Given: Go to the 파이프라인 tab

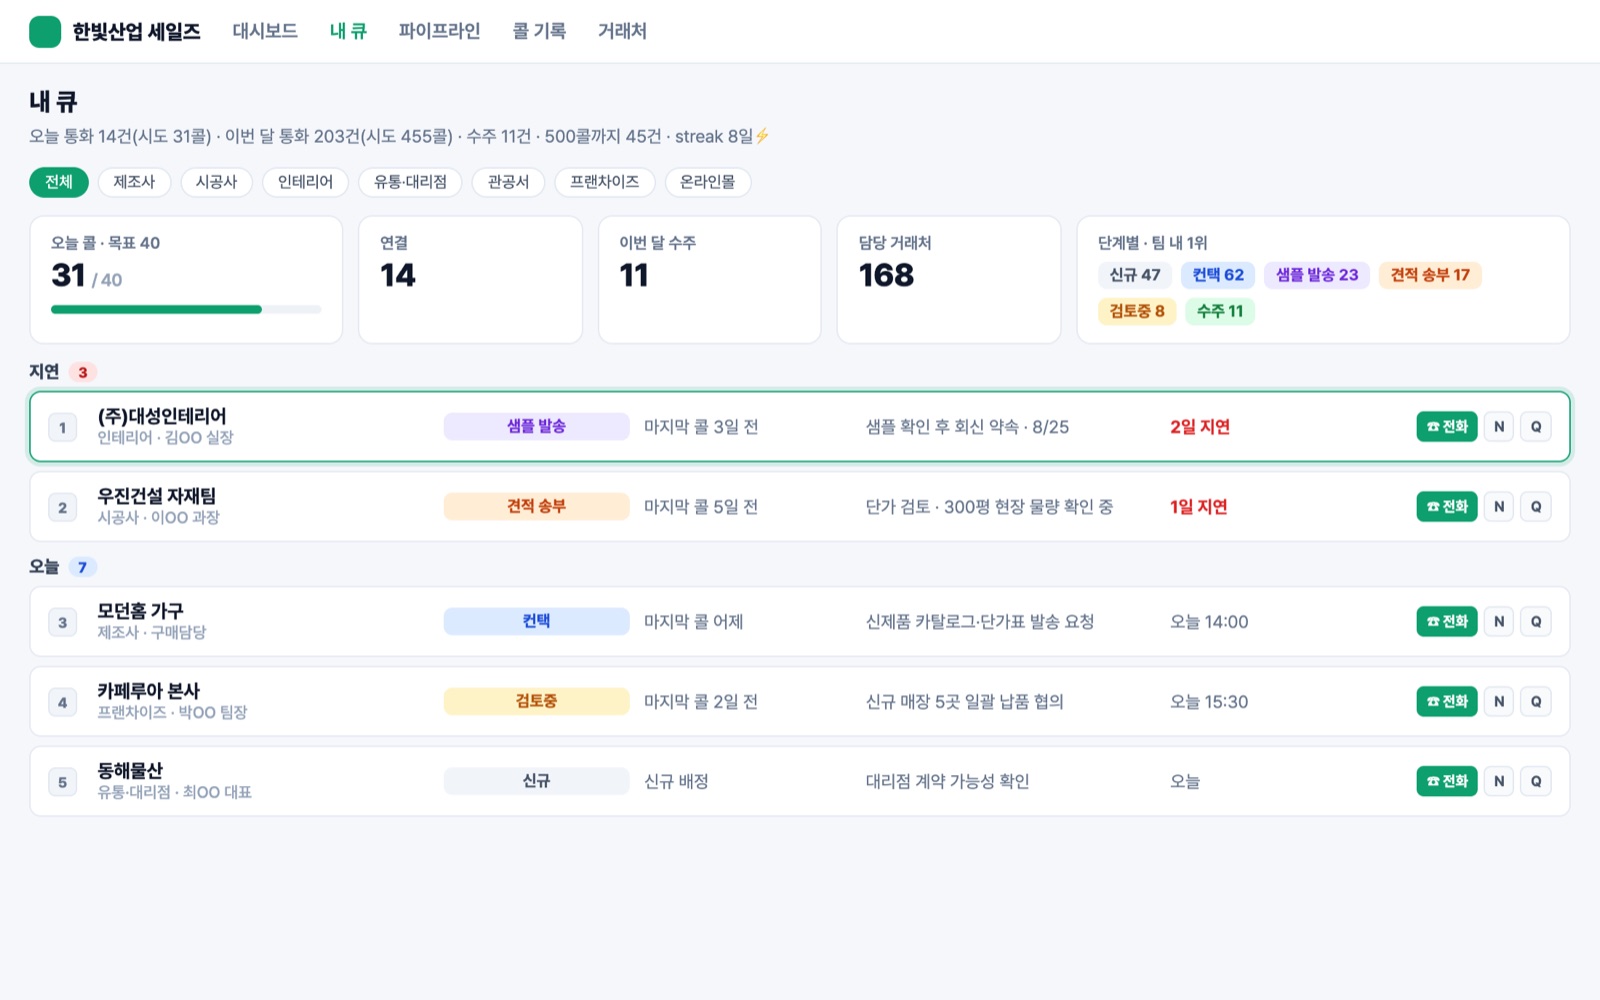Looking at the screenshot, I should [439, 31].
